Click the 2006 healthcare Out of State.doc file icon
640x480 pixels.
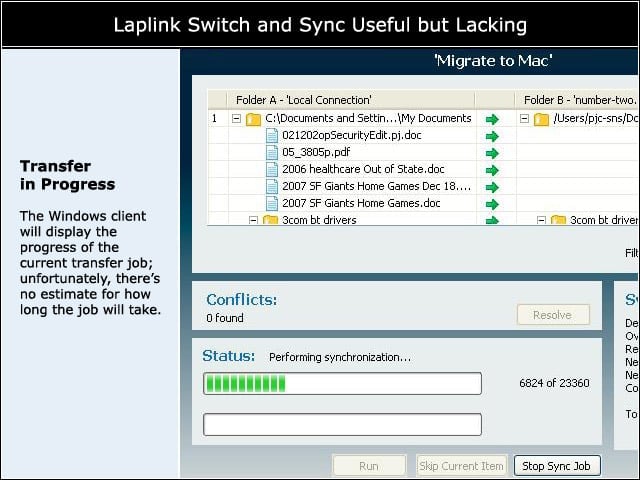(x=272, y=169)
